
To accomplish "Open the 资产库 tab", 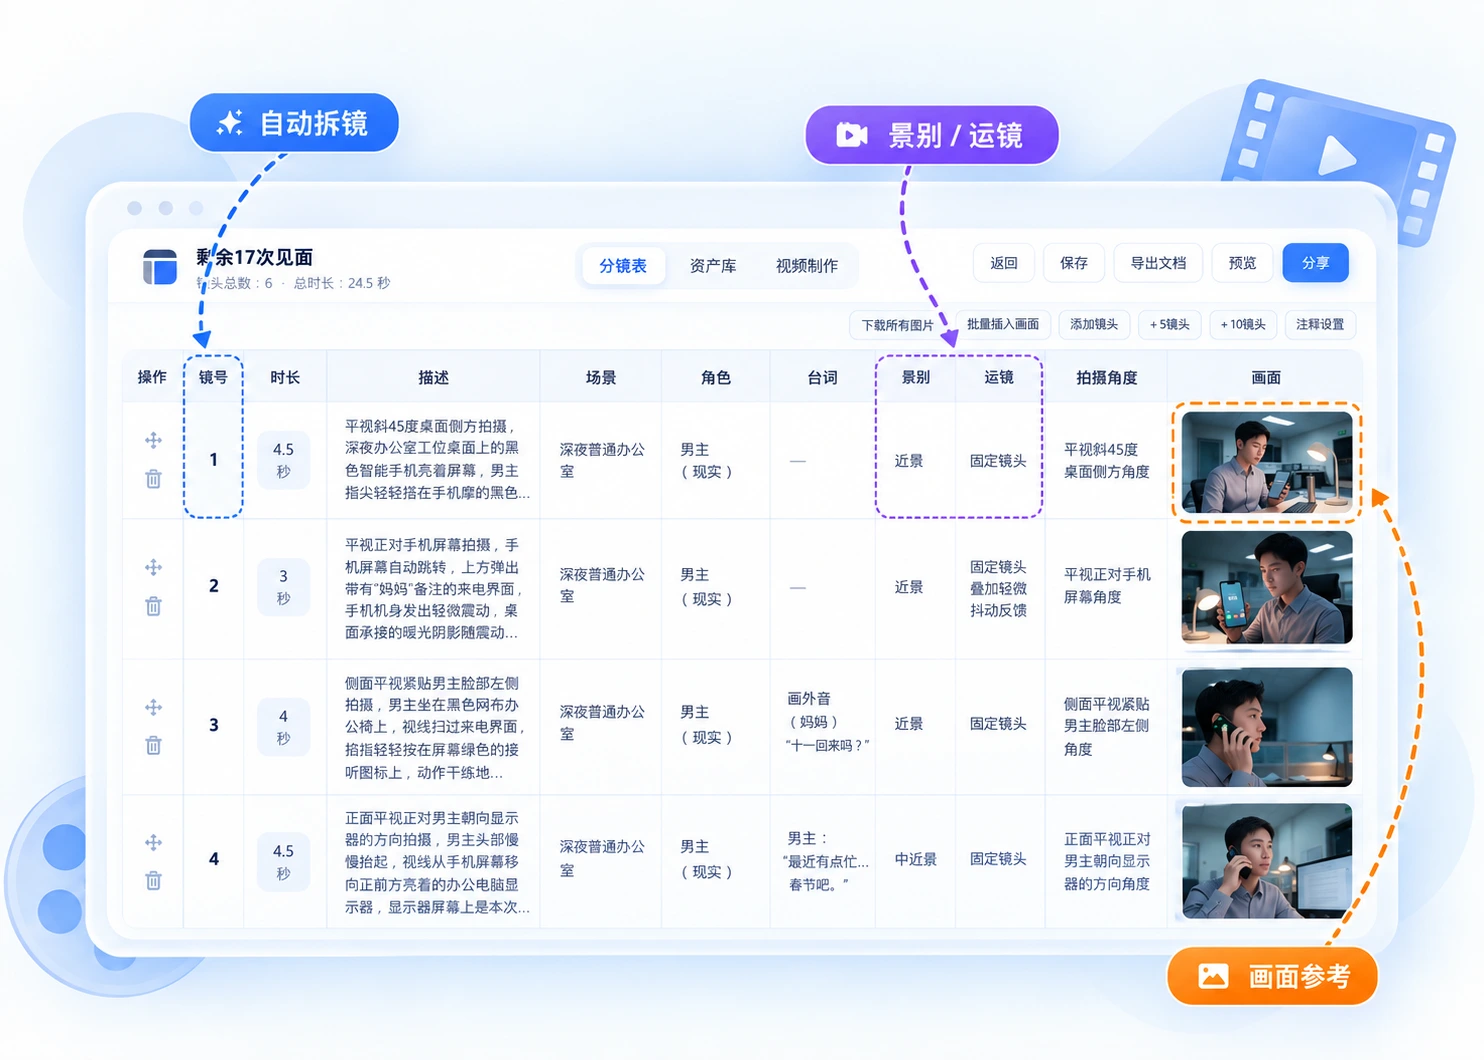I will point(713,266).
